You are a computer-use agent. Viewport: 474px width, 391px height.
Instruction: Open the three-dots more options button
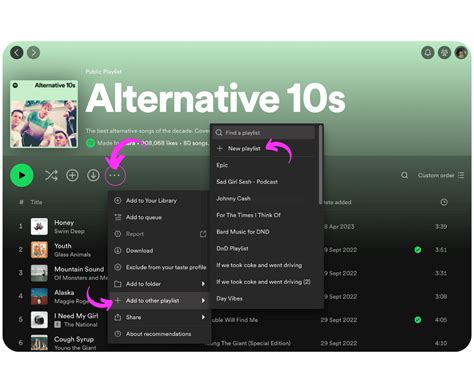tap(115, 175)
